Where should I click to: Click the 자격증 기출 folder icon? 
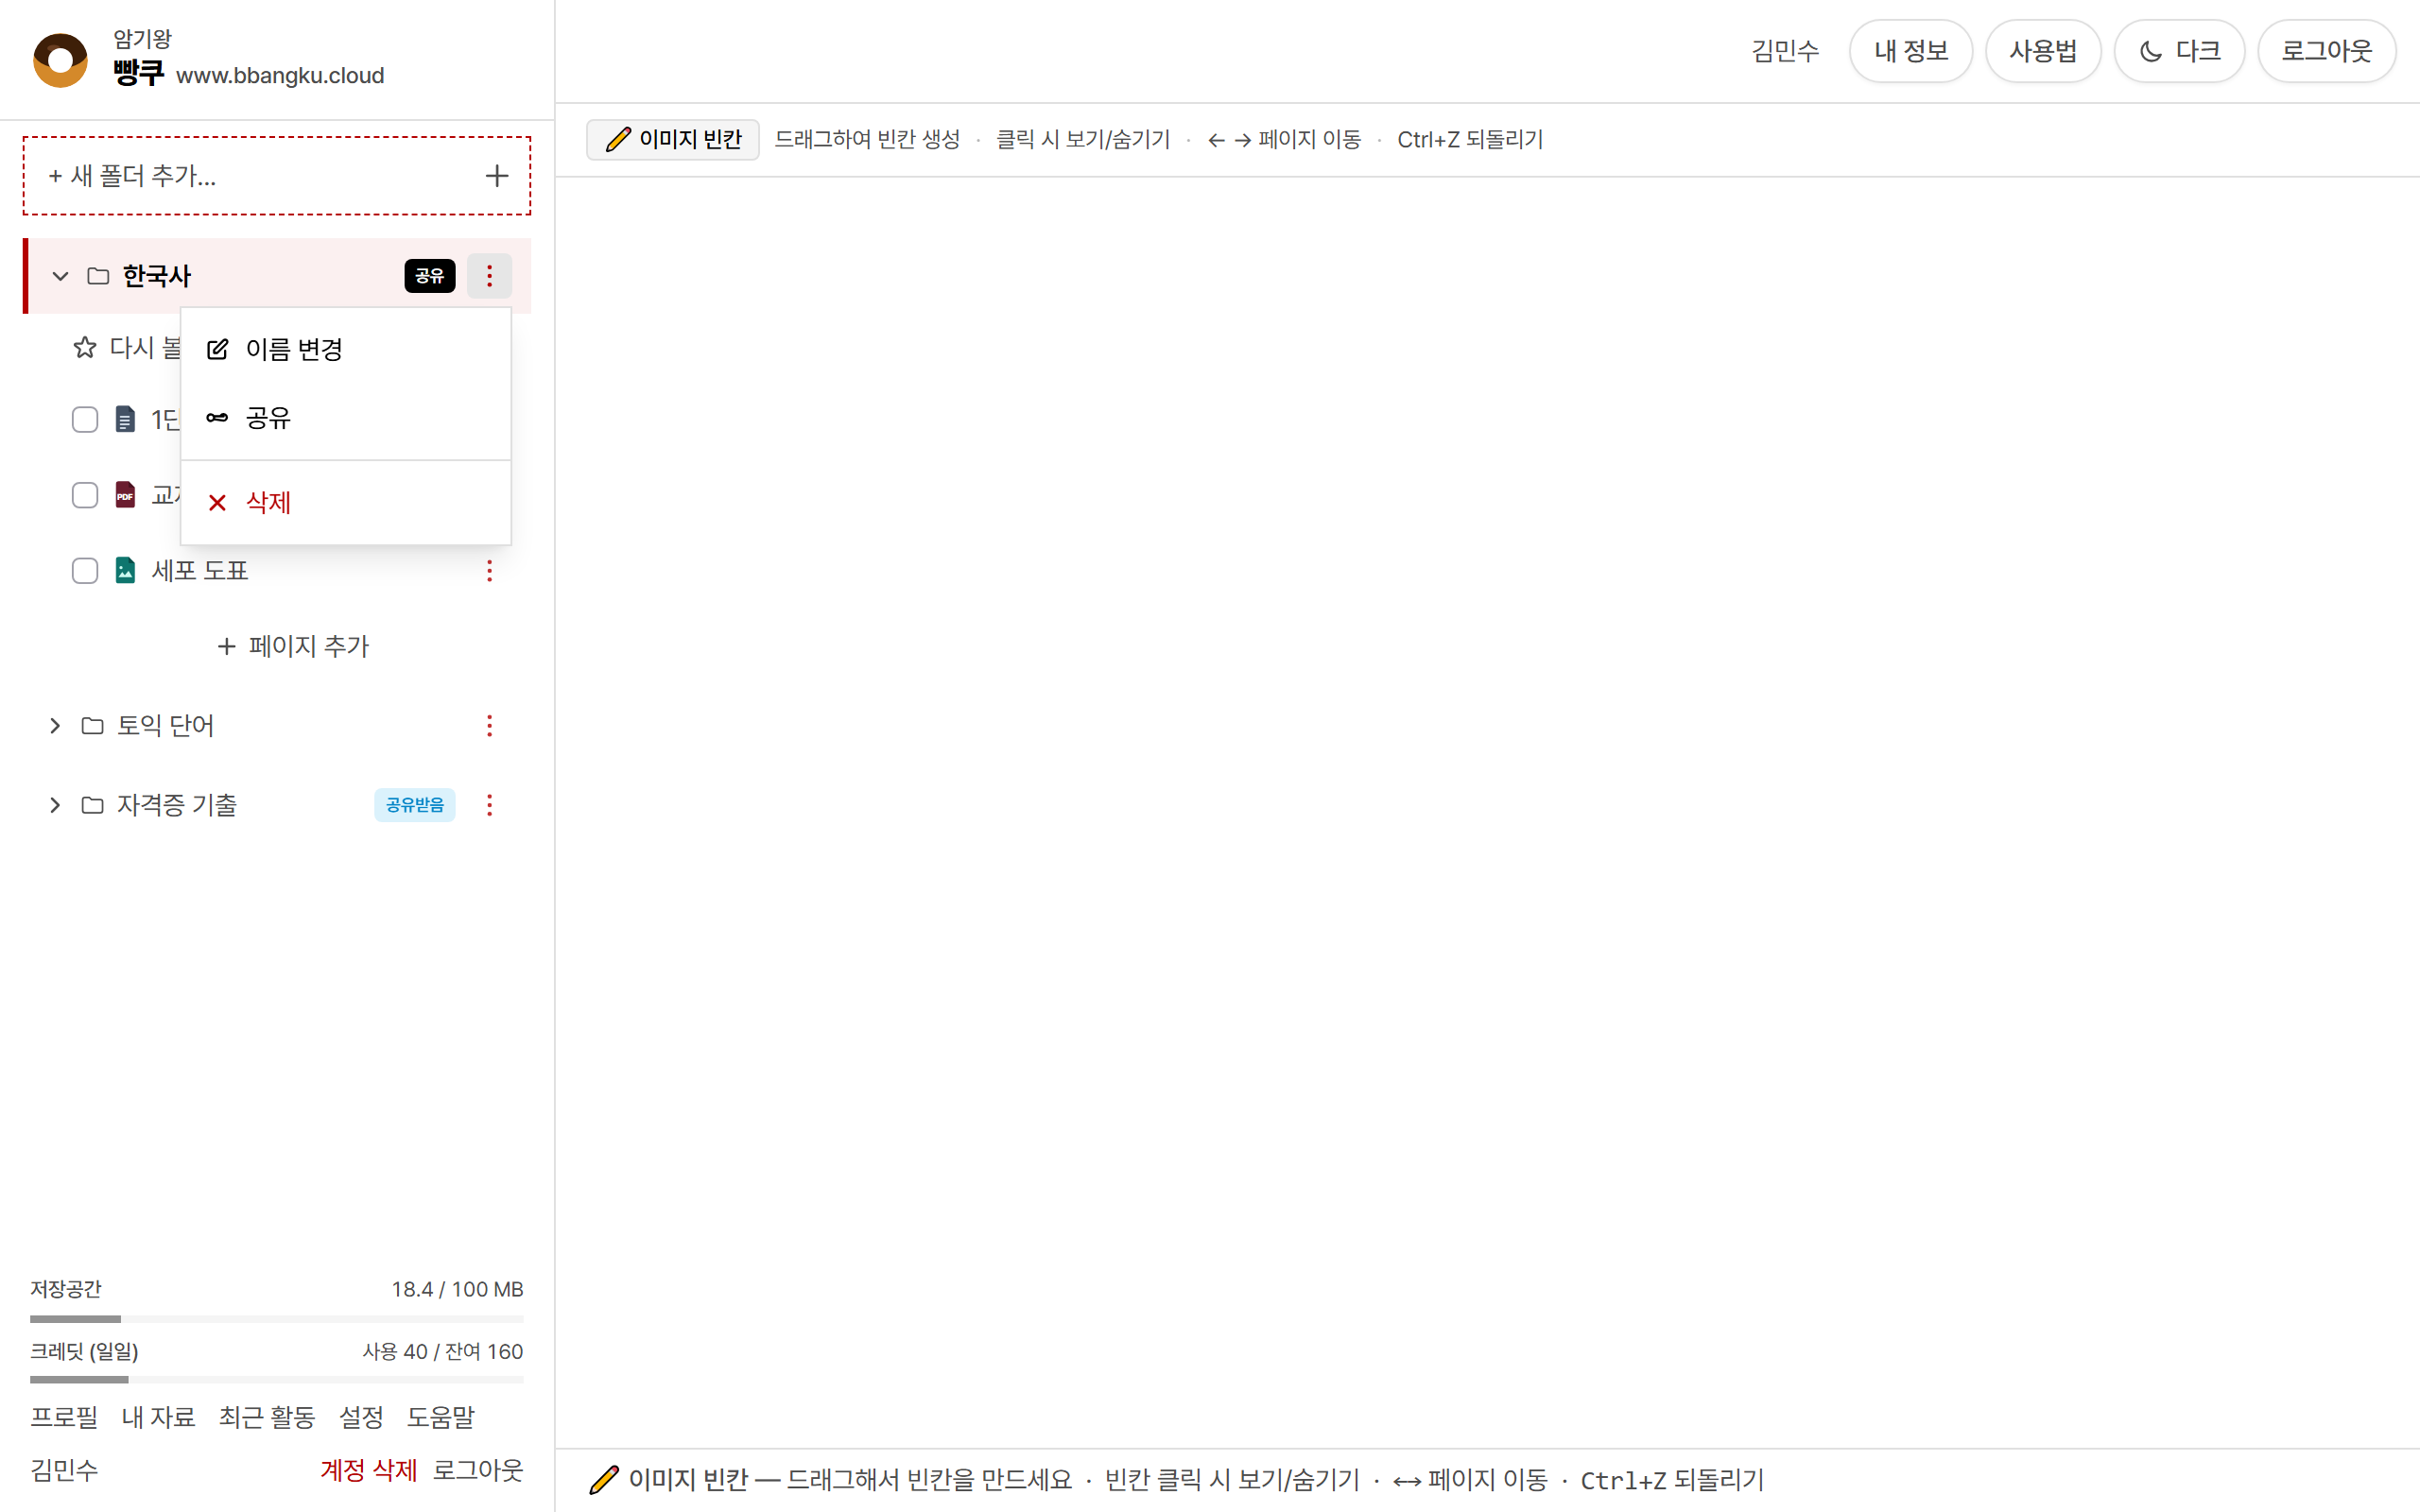92,805
